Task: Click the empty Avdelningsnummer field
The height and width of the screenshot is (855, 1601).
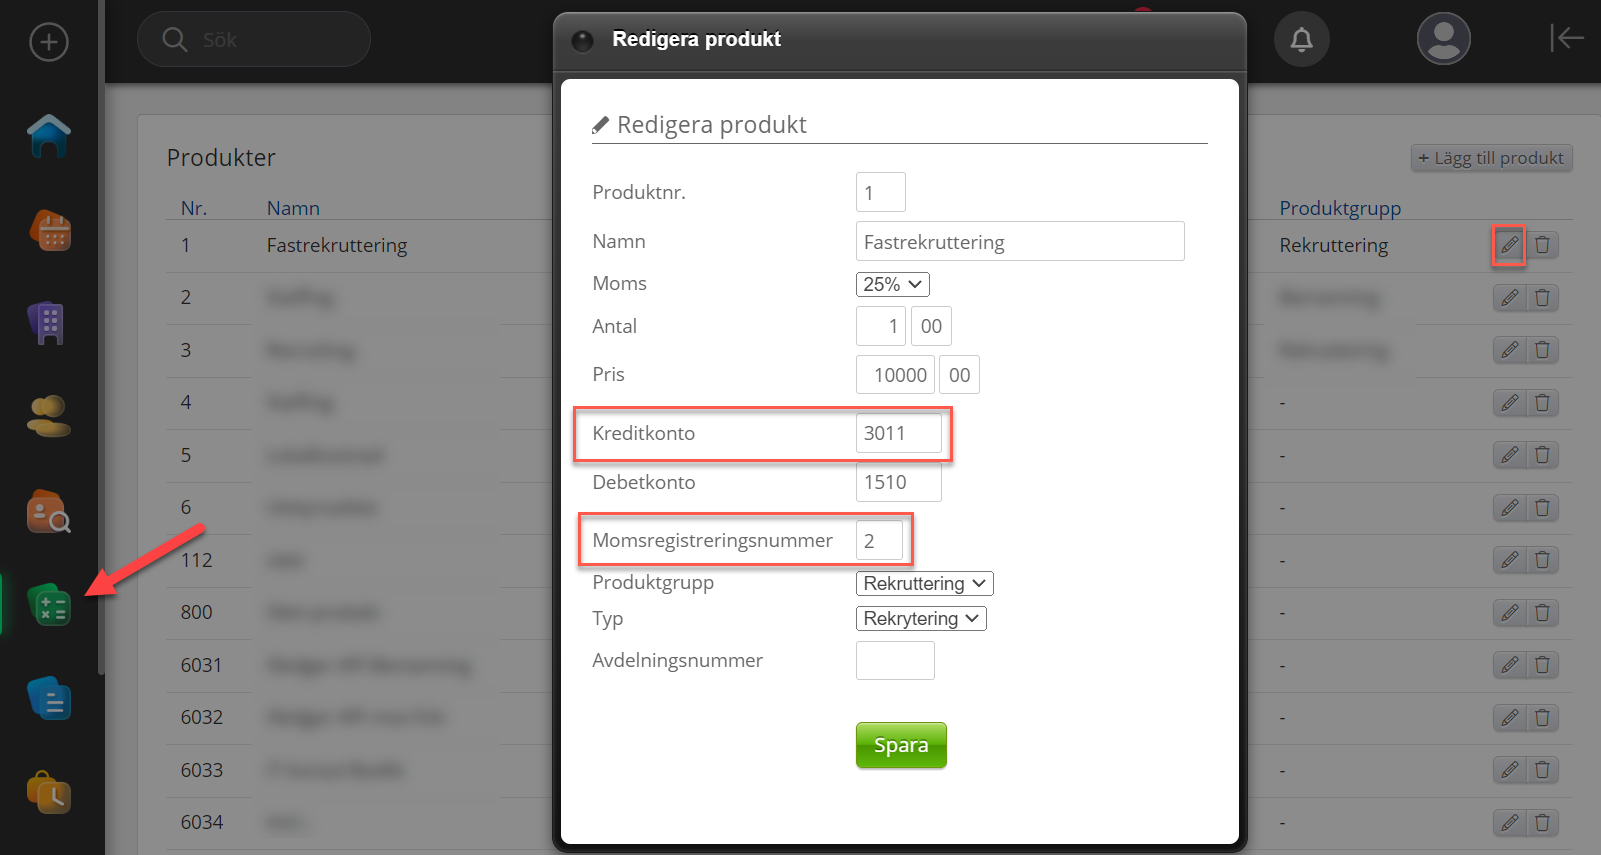Action: (x=894, y=661)
